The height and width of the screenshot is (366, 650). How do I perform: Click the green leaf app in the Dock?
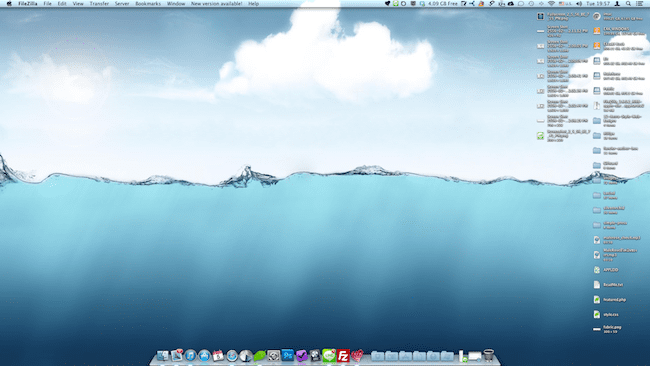pos(260,356)
